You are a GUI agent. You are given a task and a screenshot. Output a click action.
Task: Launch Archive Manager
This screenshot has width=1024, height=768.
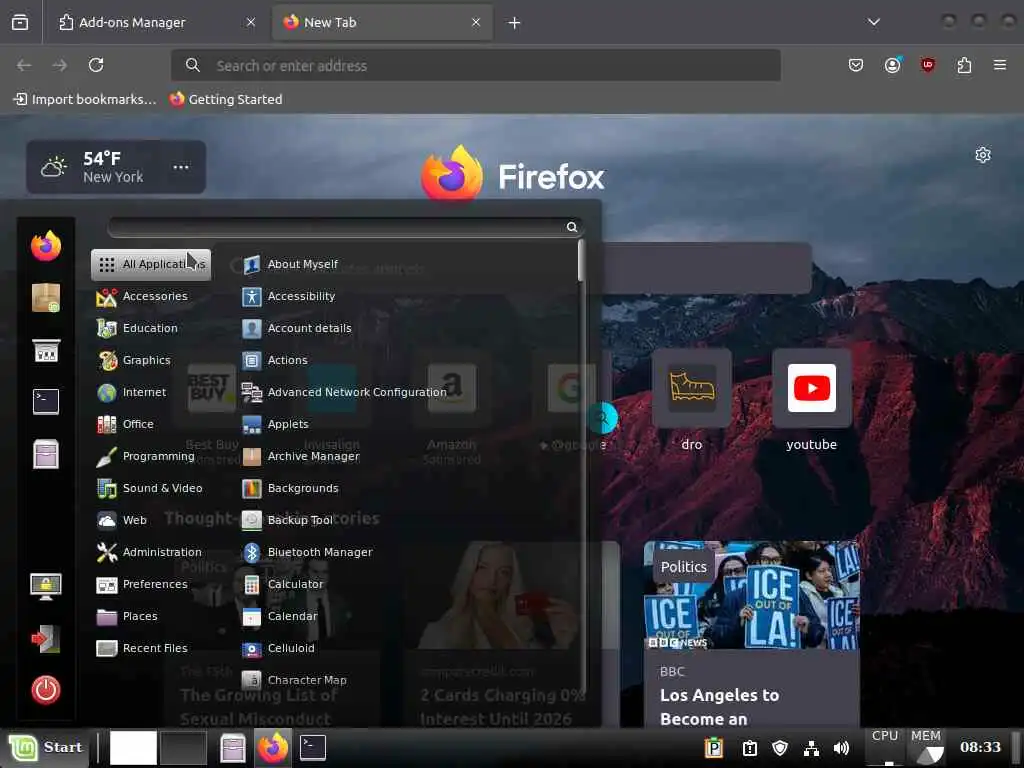point(406,456)
